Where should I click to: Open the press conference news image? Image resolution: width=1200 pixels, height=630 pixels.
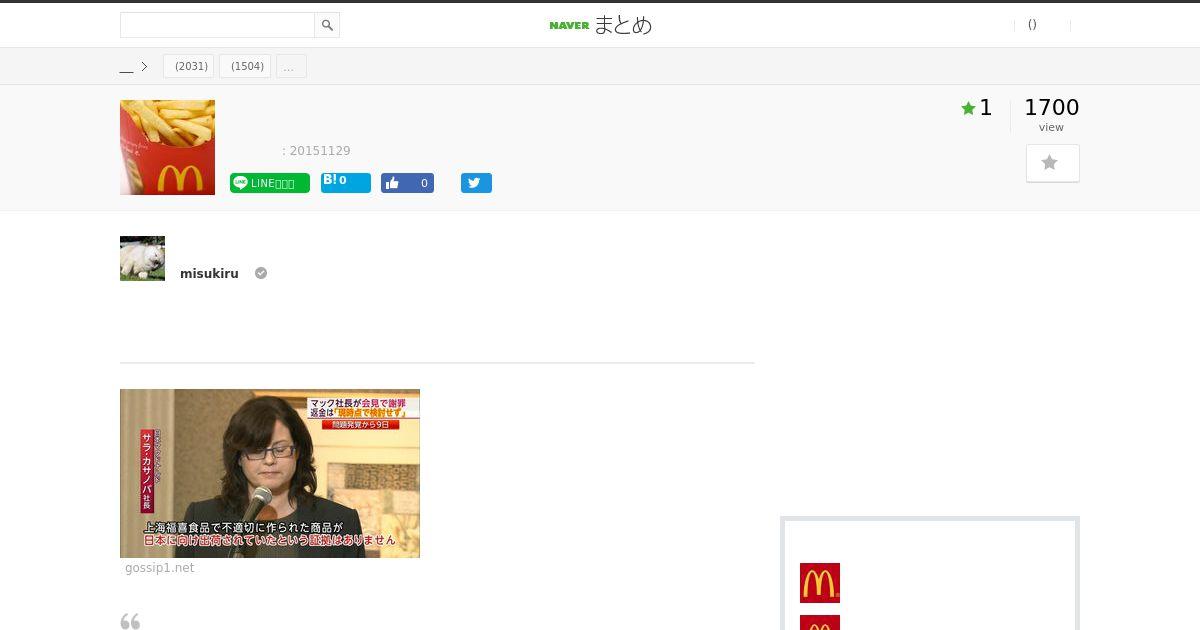coord(270,473)
